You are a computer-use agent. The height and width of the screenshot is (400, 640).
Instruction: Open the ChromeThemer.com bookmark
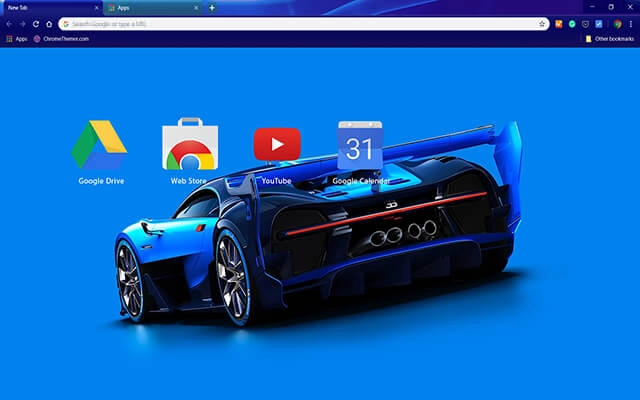(61, 39)
